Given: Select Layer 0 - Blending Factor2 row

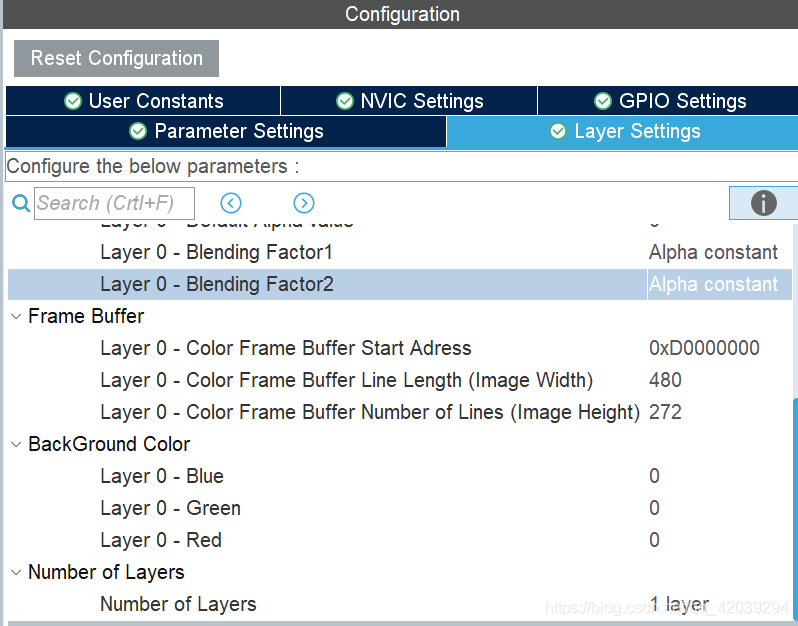Looking at the screenshot, I should (400, 284).
